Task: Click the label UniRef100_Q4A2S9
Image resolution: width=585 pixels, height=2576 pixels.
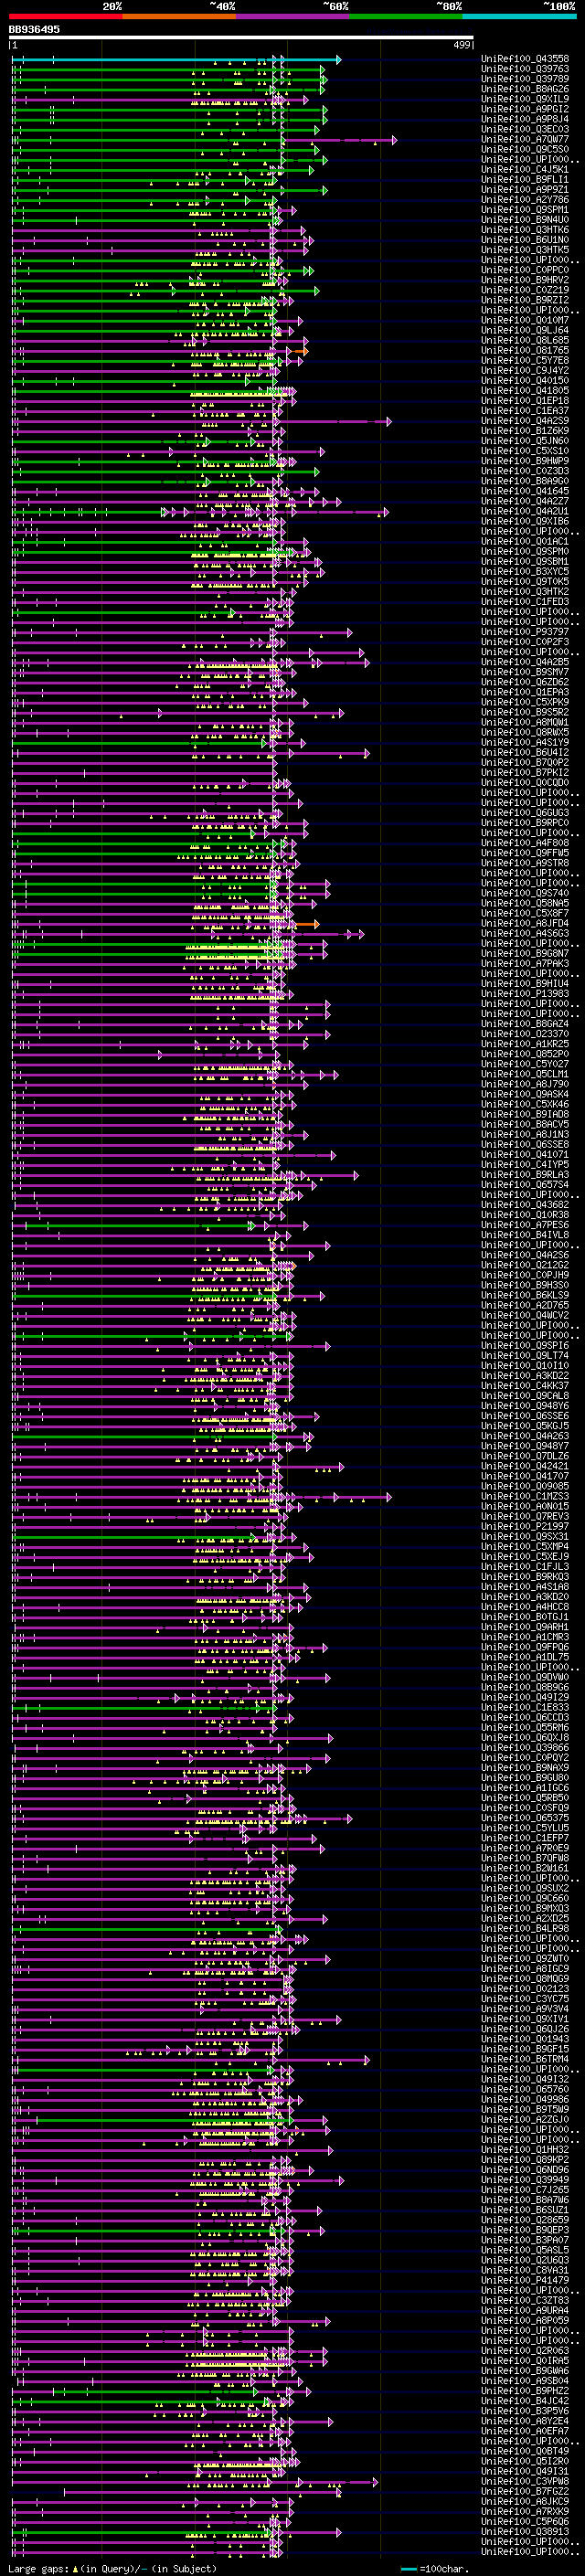Action: coord(525,421)
